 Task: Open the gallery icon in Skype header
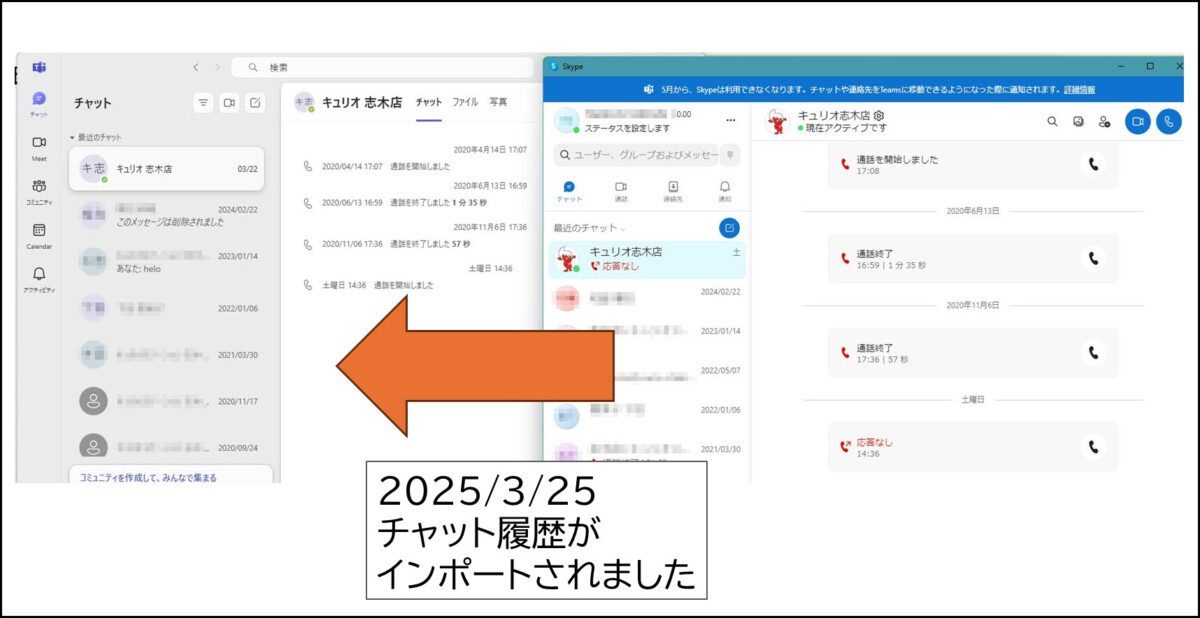click(x=1078, y=121)
